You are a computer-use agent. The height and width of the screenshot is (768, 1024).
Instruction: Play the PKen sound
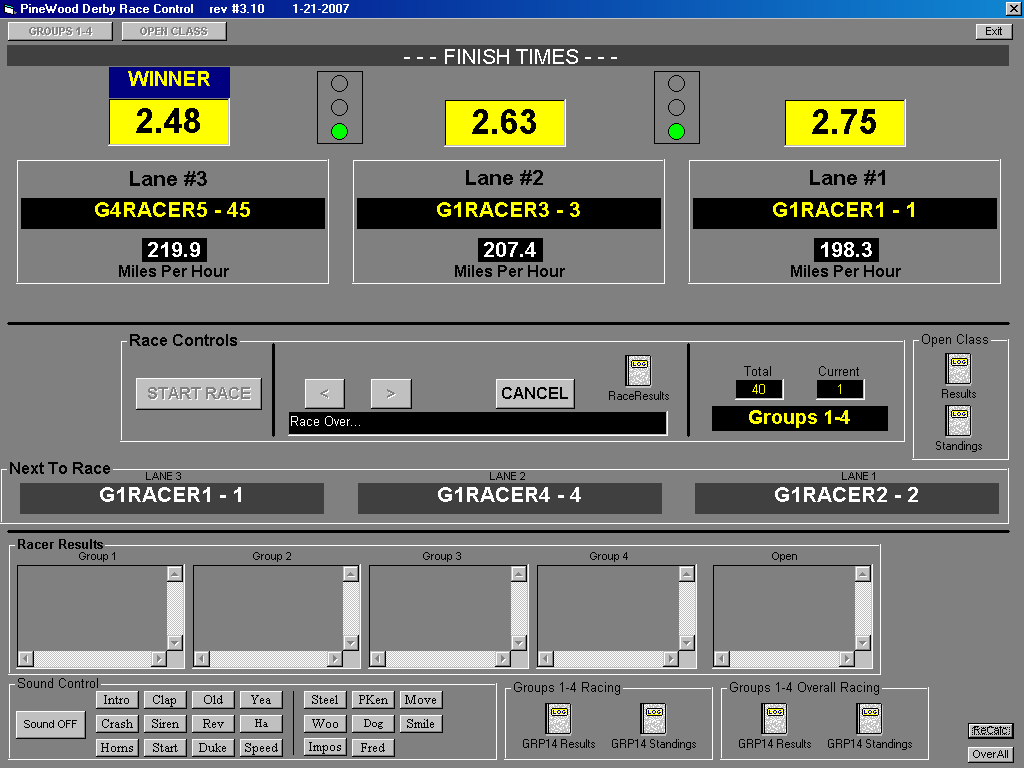click(x=373, y=700)
